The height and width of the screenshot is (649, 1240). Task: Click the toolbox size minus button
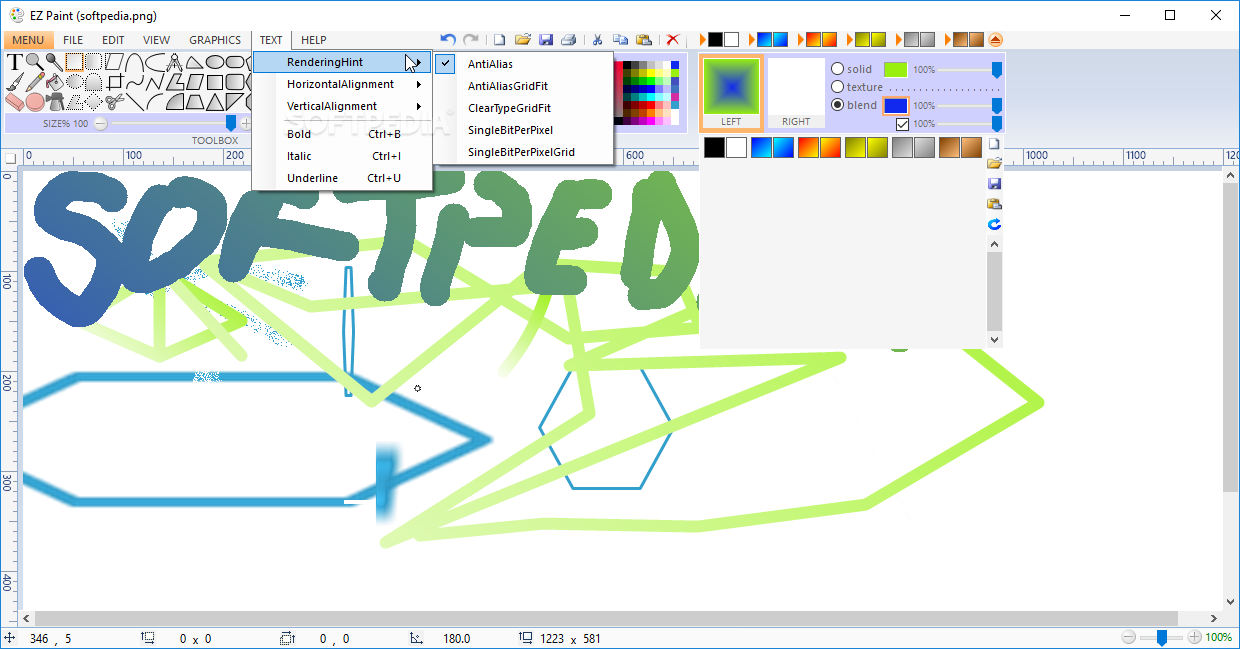100,123
